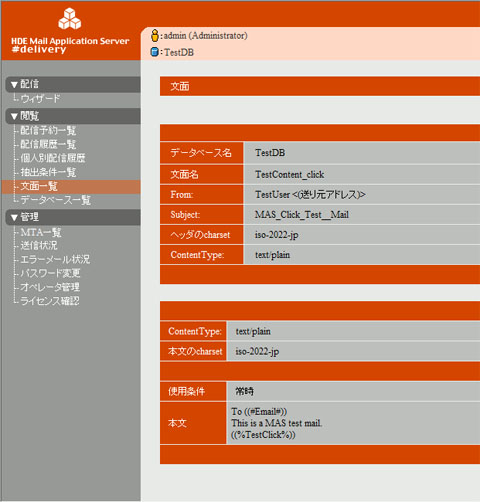
Task: Open エラーメール状況 in sidebar
Action: 55,259
